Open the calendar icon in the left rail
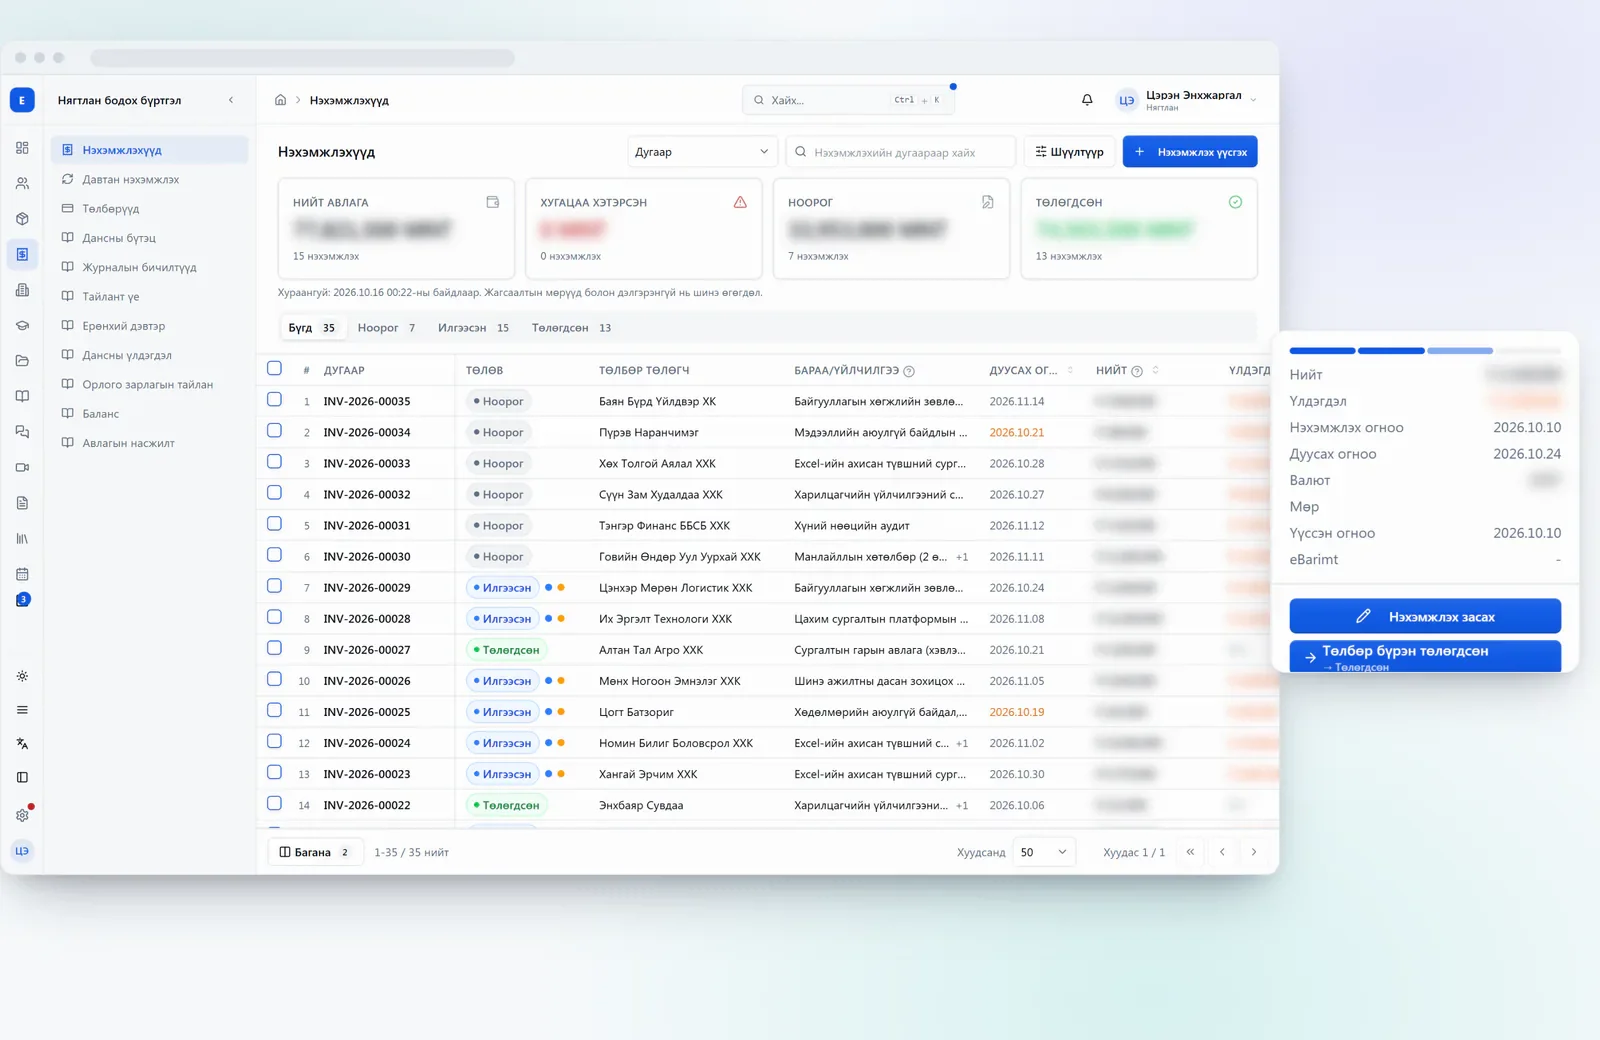 click(x=22, y=574)
